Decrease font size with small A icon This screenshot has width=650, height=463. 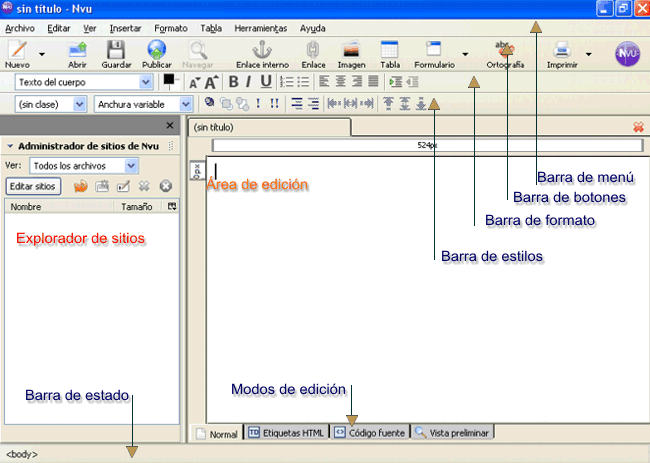(194, 82)
